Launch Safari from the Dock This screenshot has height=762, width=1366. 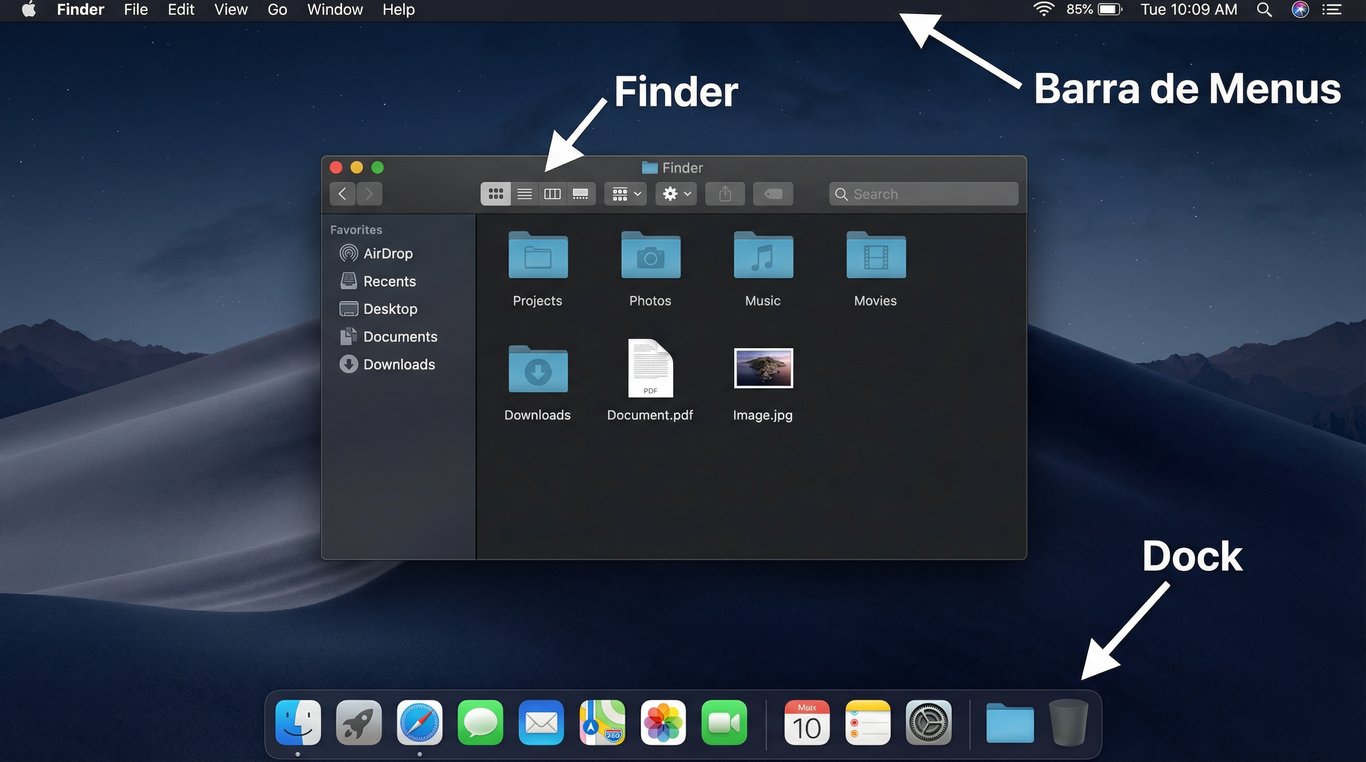click(x=419, y=722)
